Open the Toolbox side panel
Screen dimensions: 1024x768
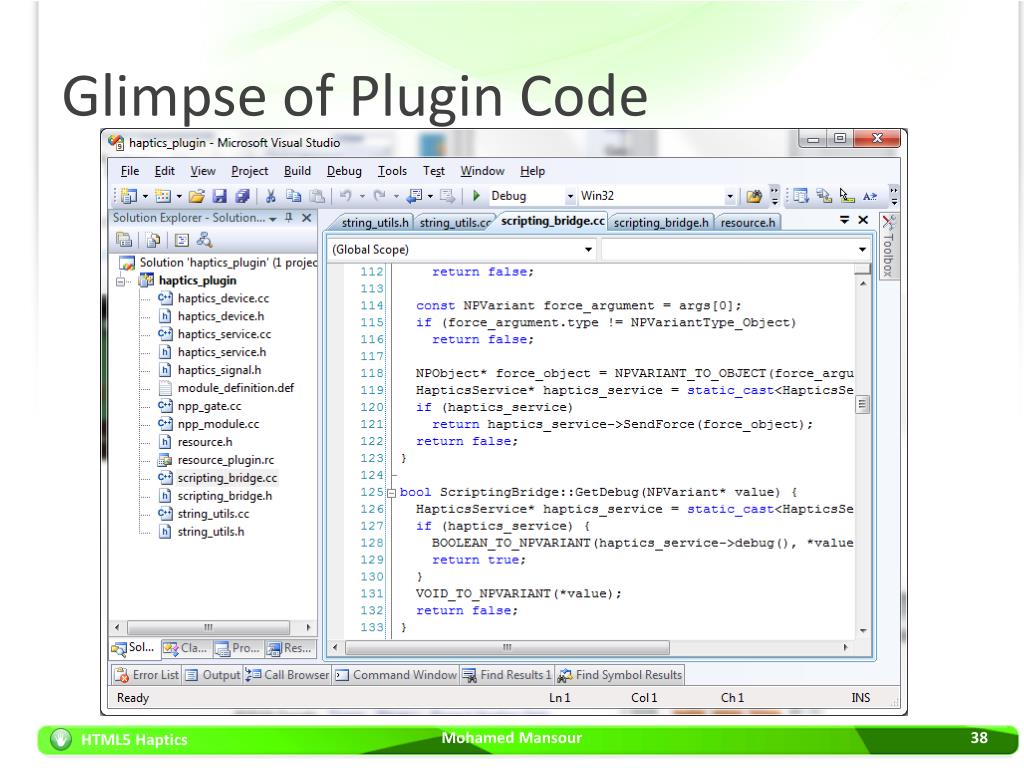tap(888, 246)
